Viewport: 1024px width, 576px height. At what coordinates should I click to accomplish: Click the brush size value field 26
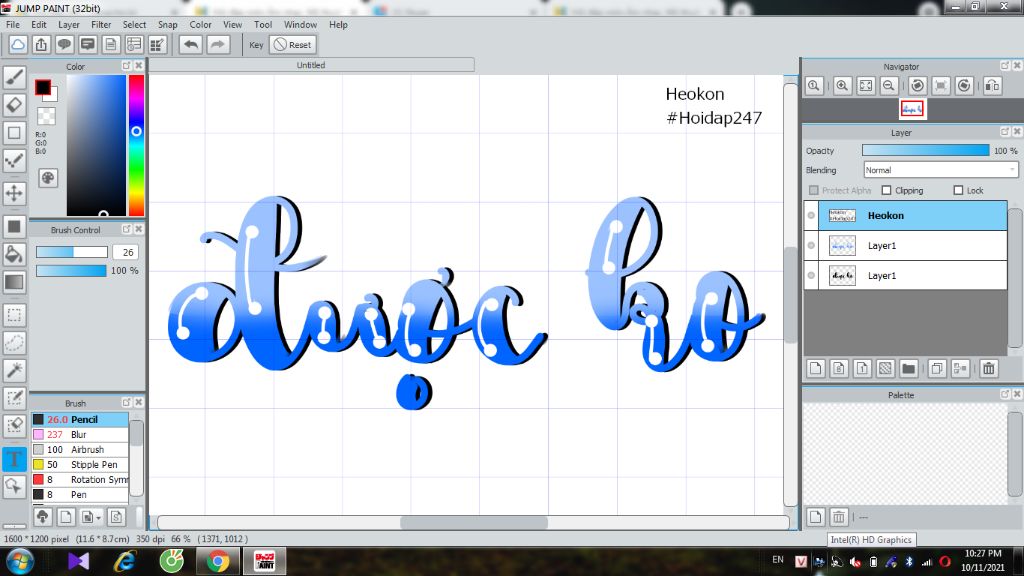coord(127,252)
